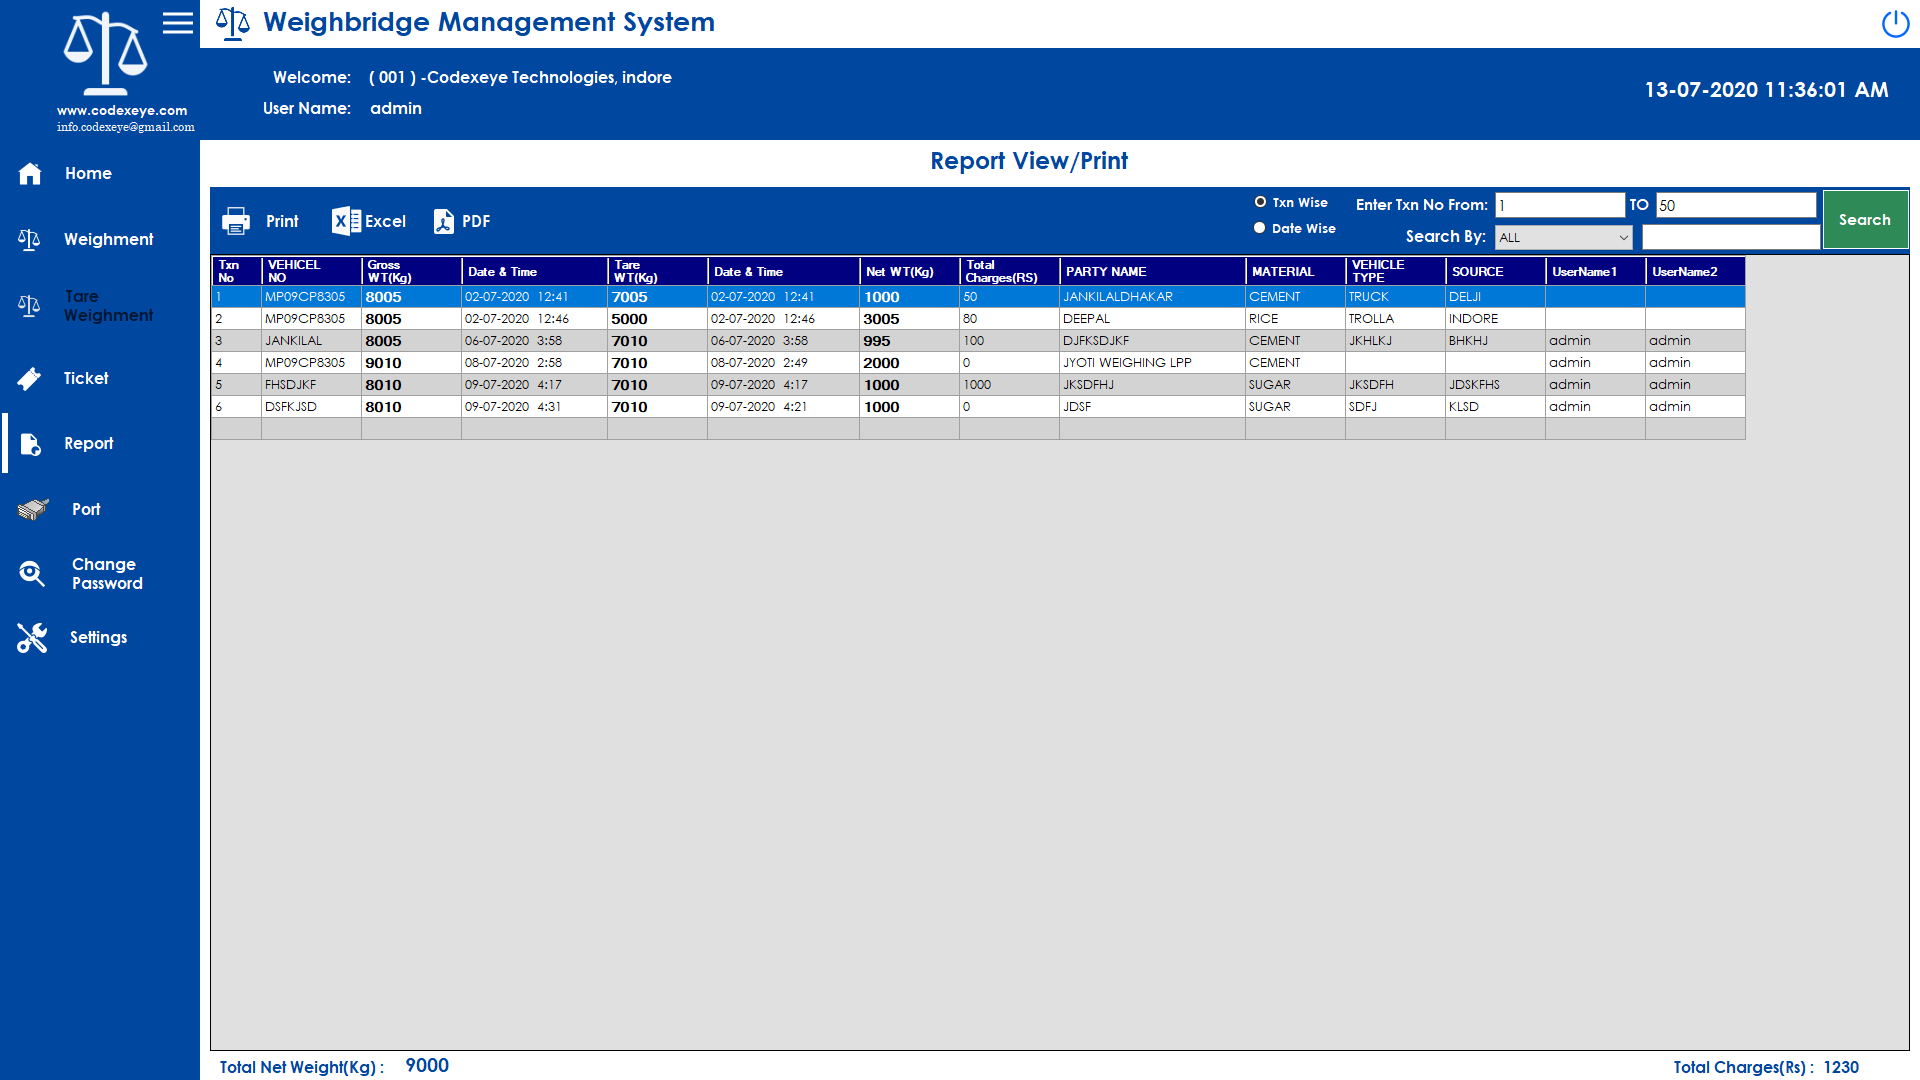
Task: Click the Txn No TO field
Action: point(1735,206)
